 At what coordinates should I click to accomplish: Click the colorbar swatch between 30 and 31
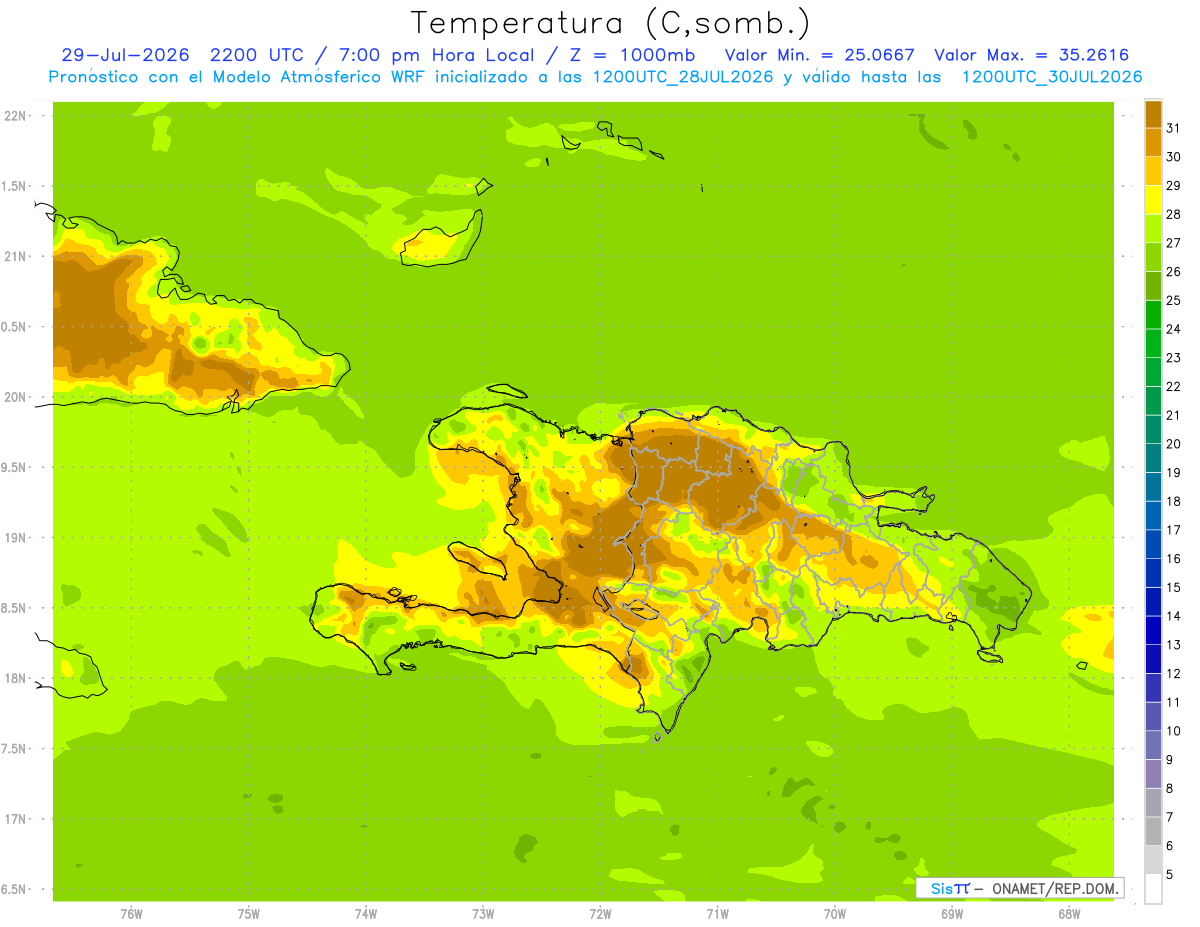pos(1153,143)
